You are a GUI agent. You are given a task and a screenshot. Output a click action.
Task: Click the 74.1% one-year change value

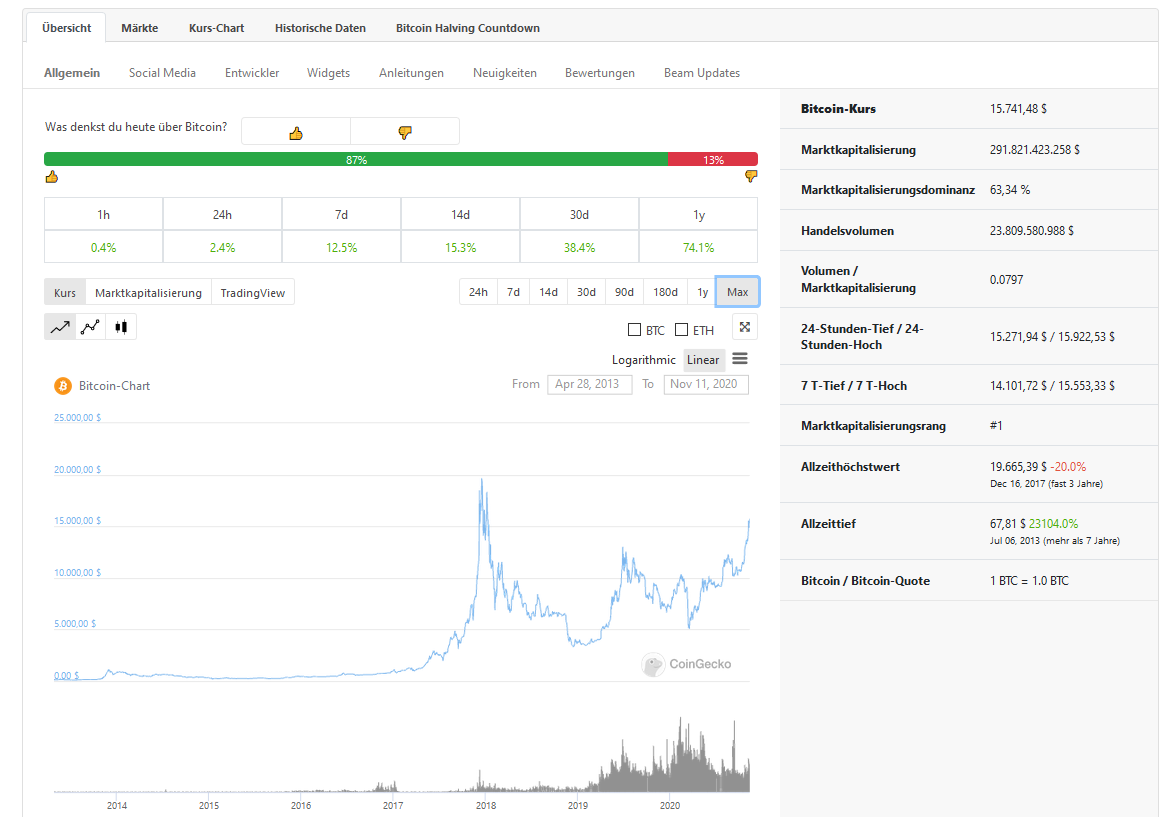click(x=698, y=247)
